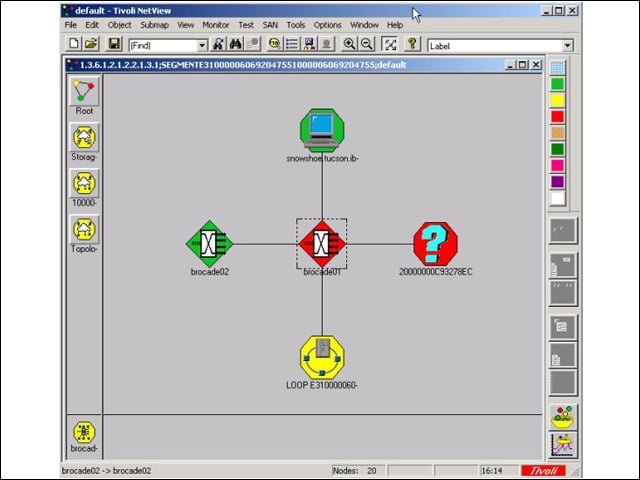Click the grey panel button with document and label
The width and height of the screenshot is (640, 480).
(563, 265)
